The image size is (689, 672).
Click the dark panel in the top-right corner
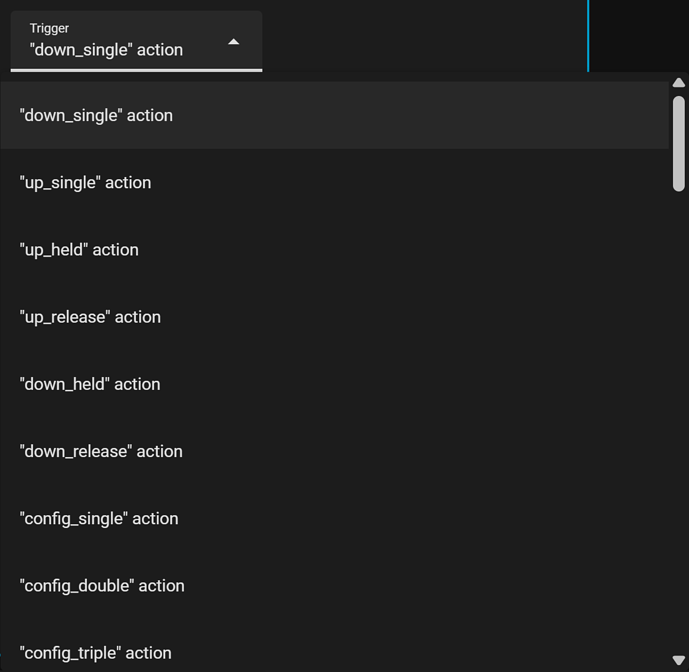639,35
